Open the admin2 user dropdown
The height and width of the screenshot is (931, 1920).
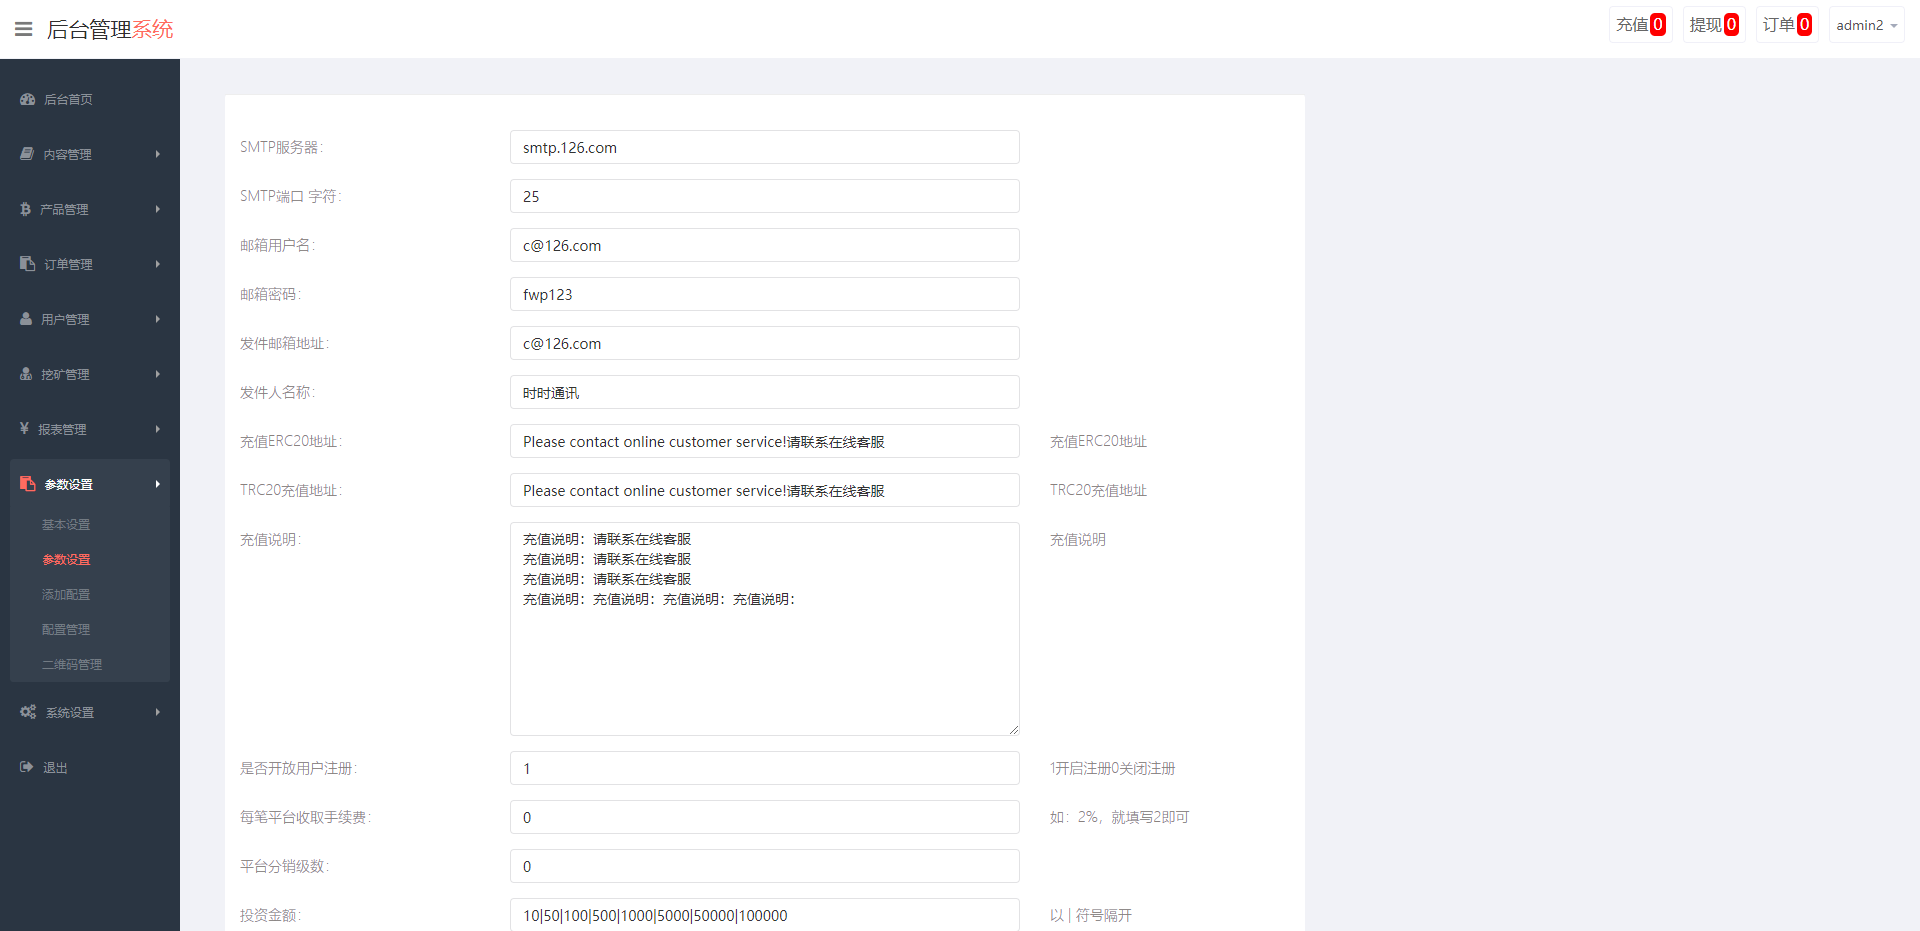pos(1866,25)
